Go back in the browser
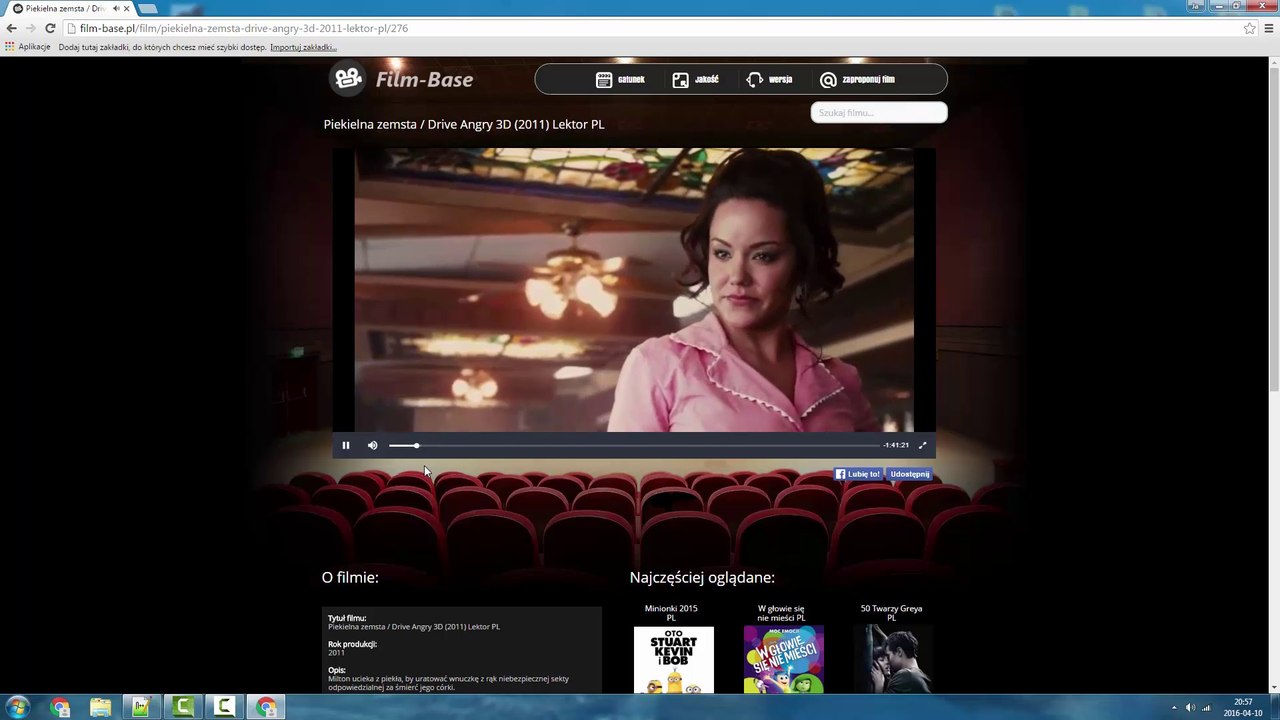The height and width of the screenshot is (720, 1280). click(11, 28)
